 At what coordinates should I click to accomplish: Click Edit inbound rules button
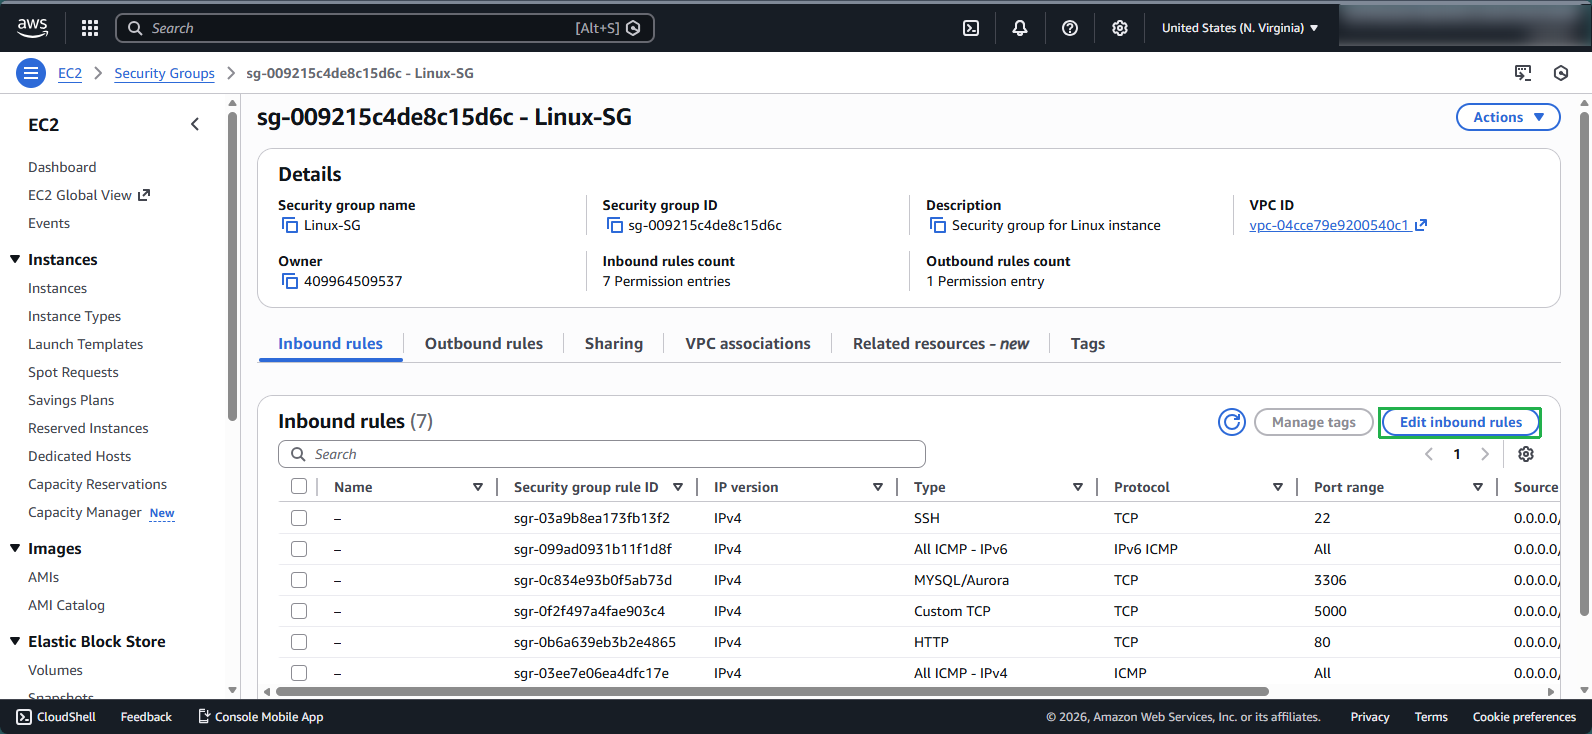coord(1461,422)
